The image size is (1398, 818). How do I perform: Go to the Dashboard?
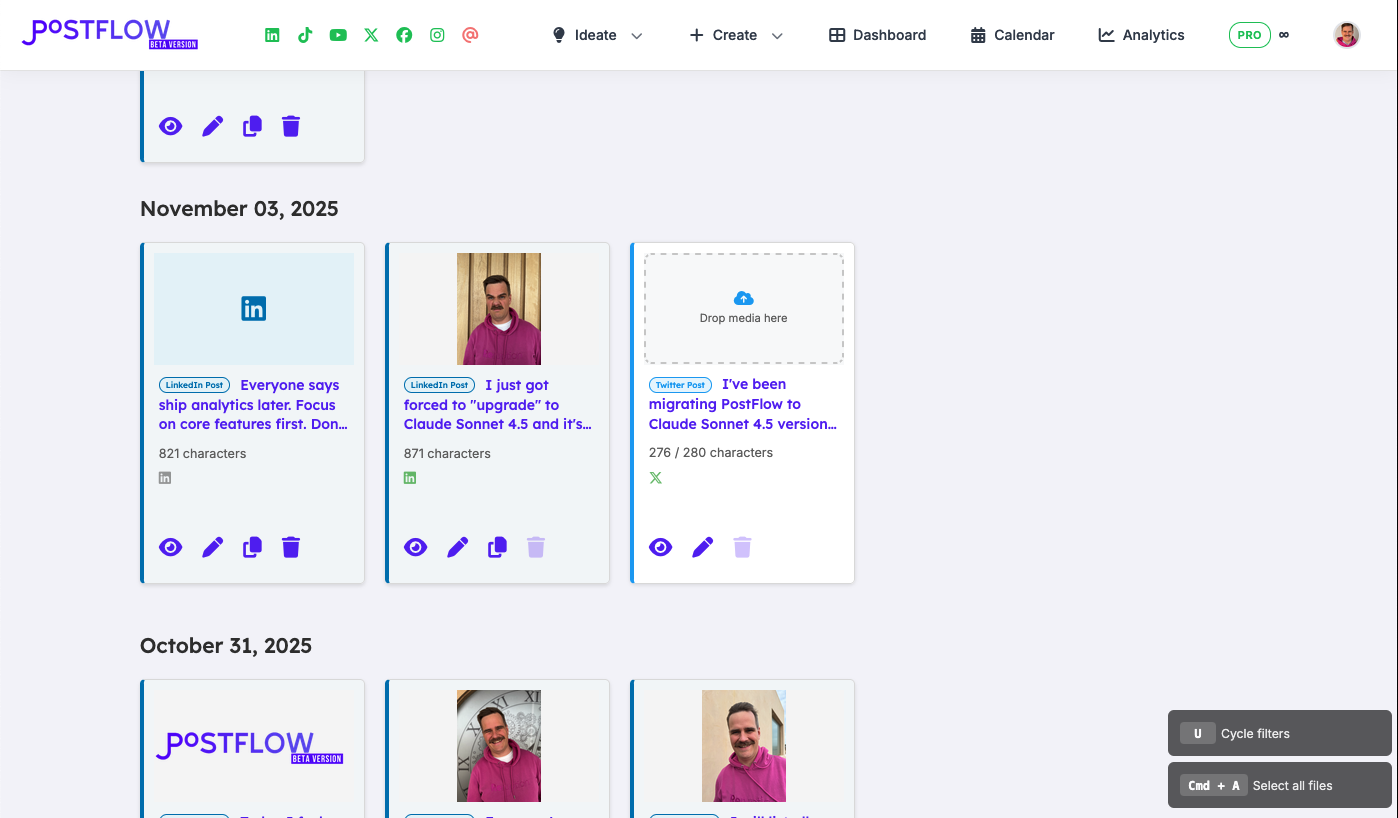tap(877, 34)
